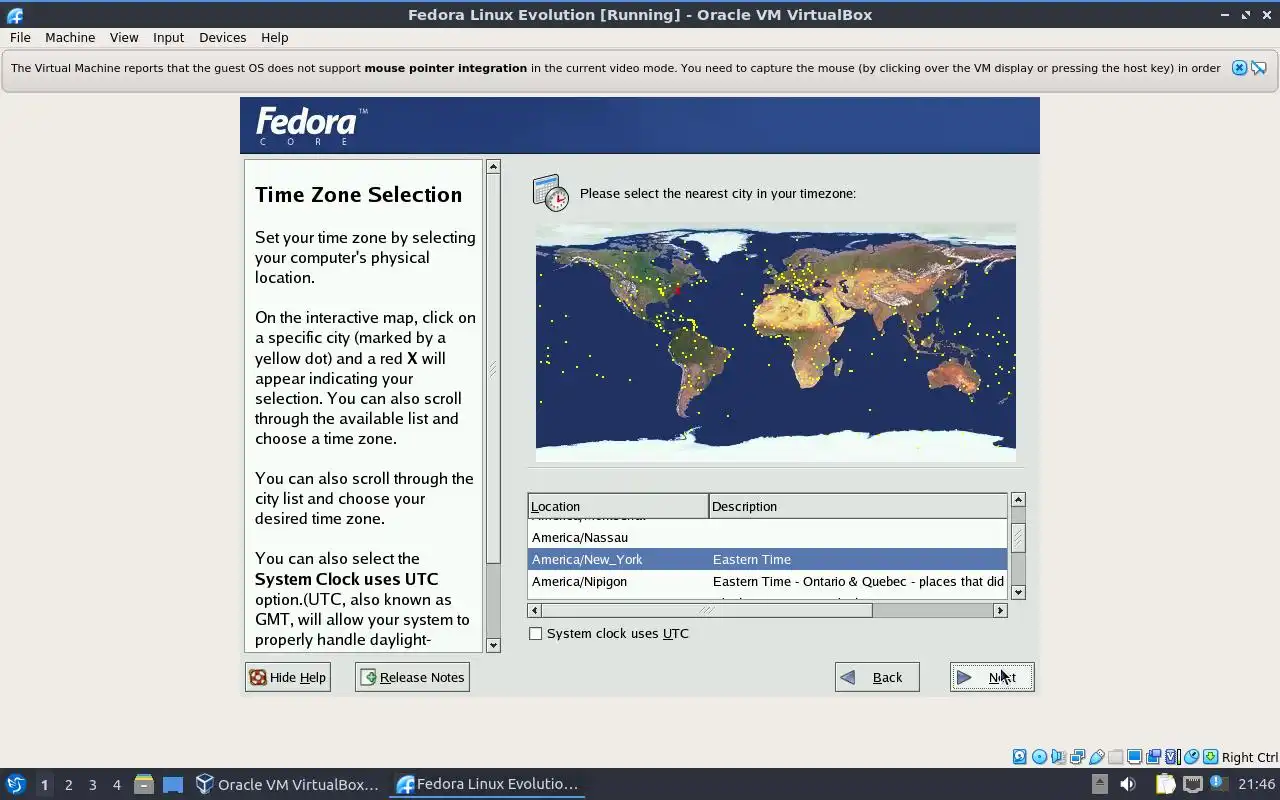Click the 21:46 clock in the taskbar
Image resolution: width=1280 pixels, height=800 pixels.
[1257, 784]
